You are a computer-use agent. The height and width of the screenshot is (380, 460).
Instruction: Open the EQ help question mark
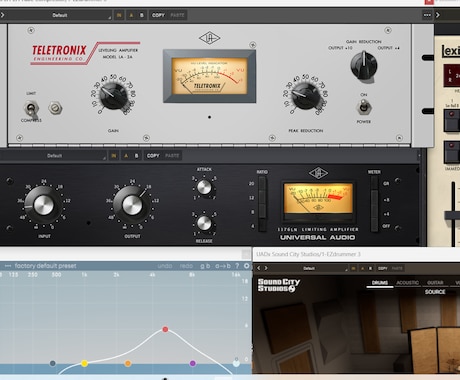237,266
